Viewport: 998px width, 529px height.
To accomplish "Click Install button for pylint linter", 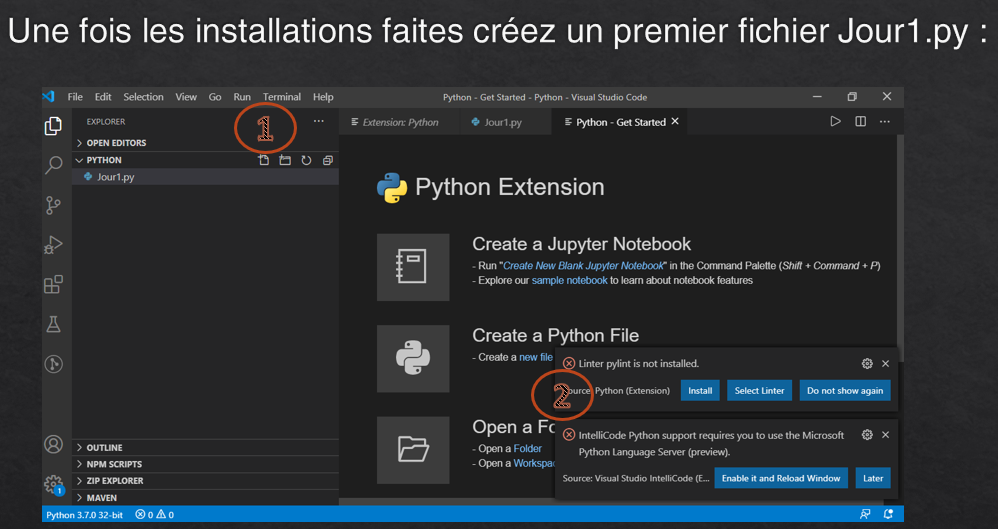I will [700, 391].
